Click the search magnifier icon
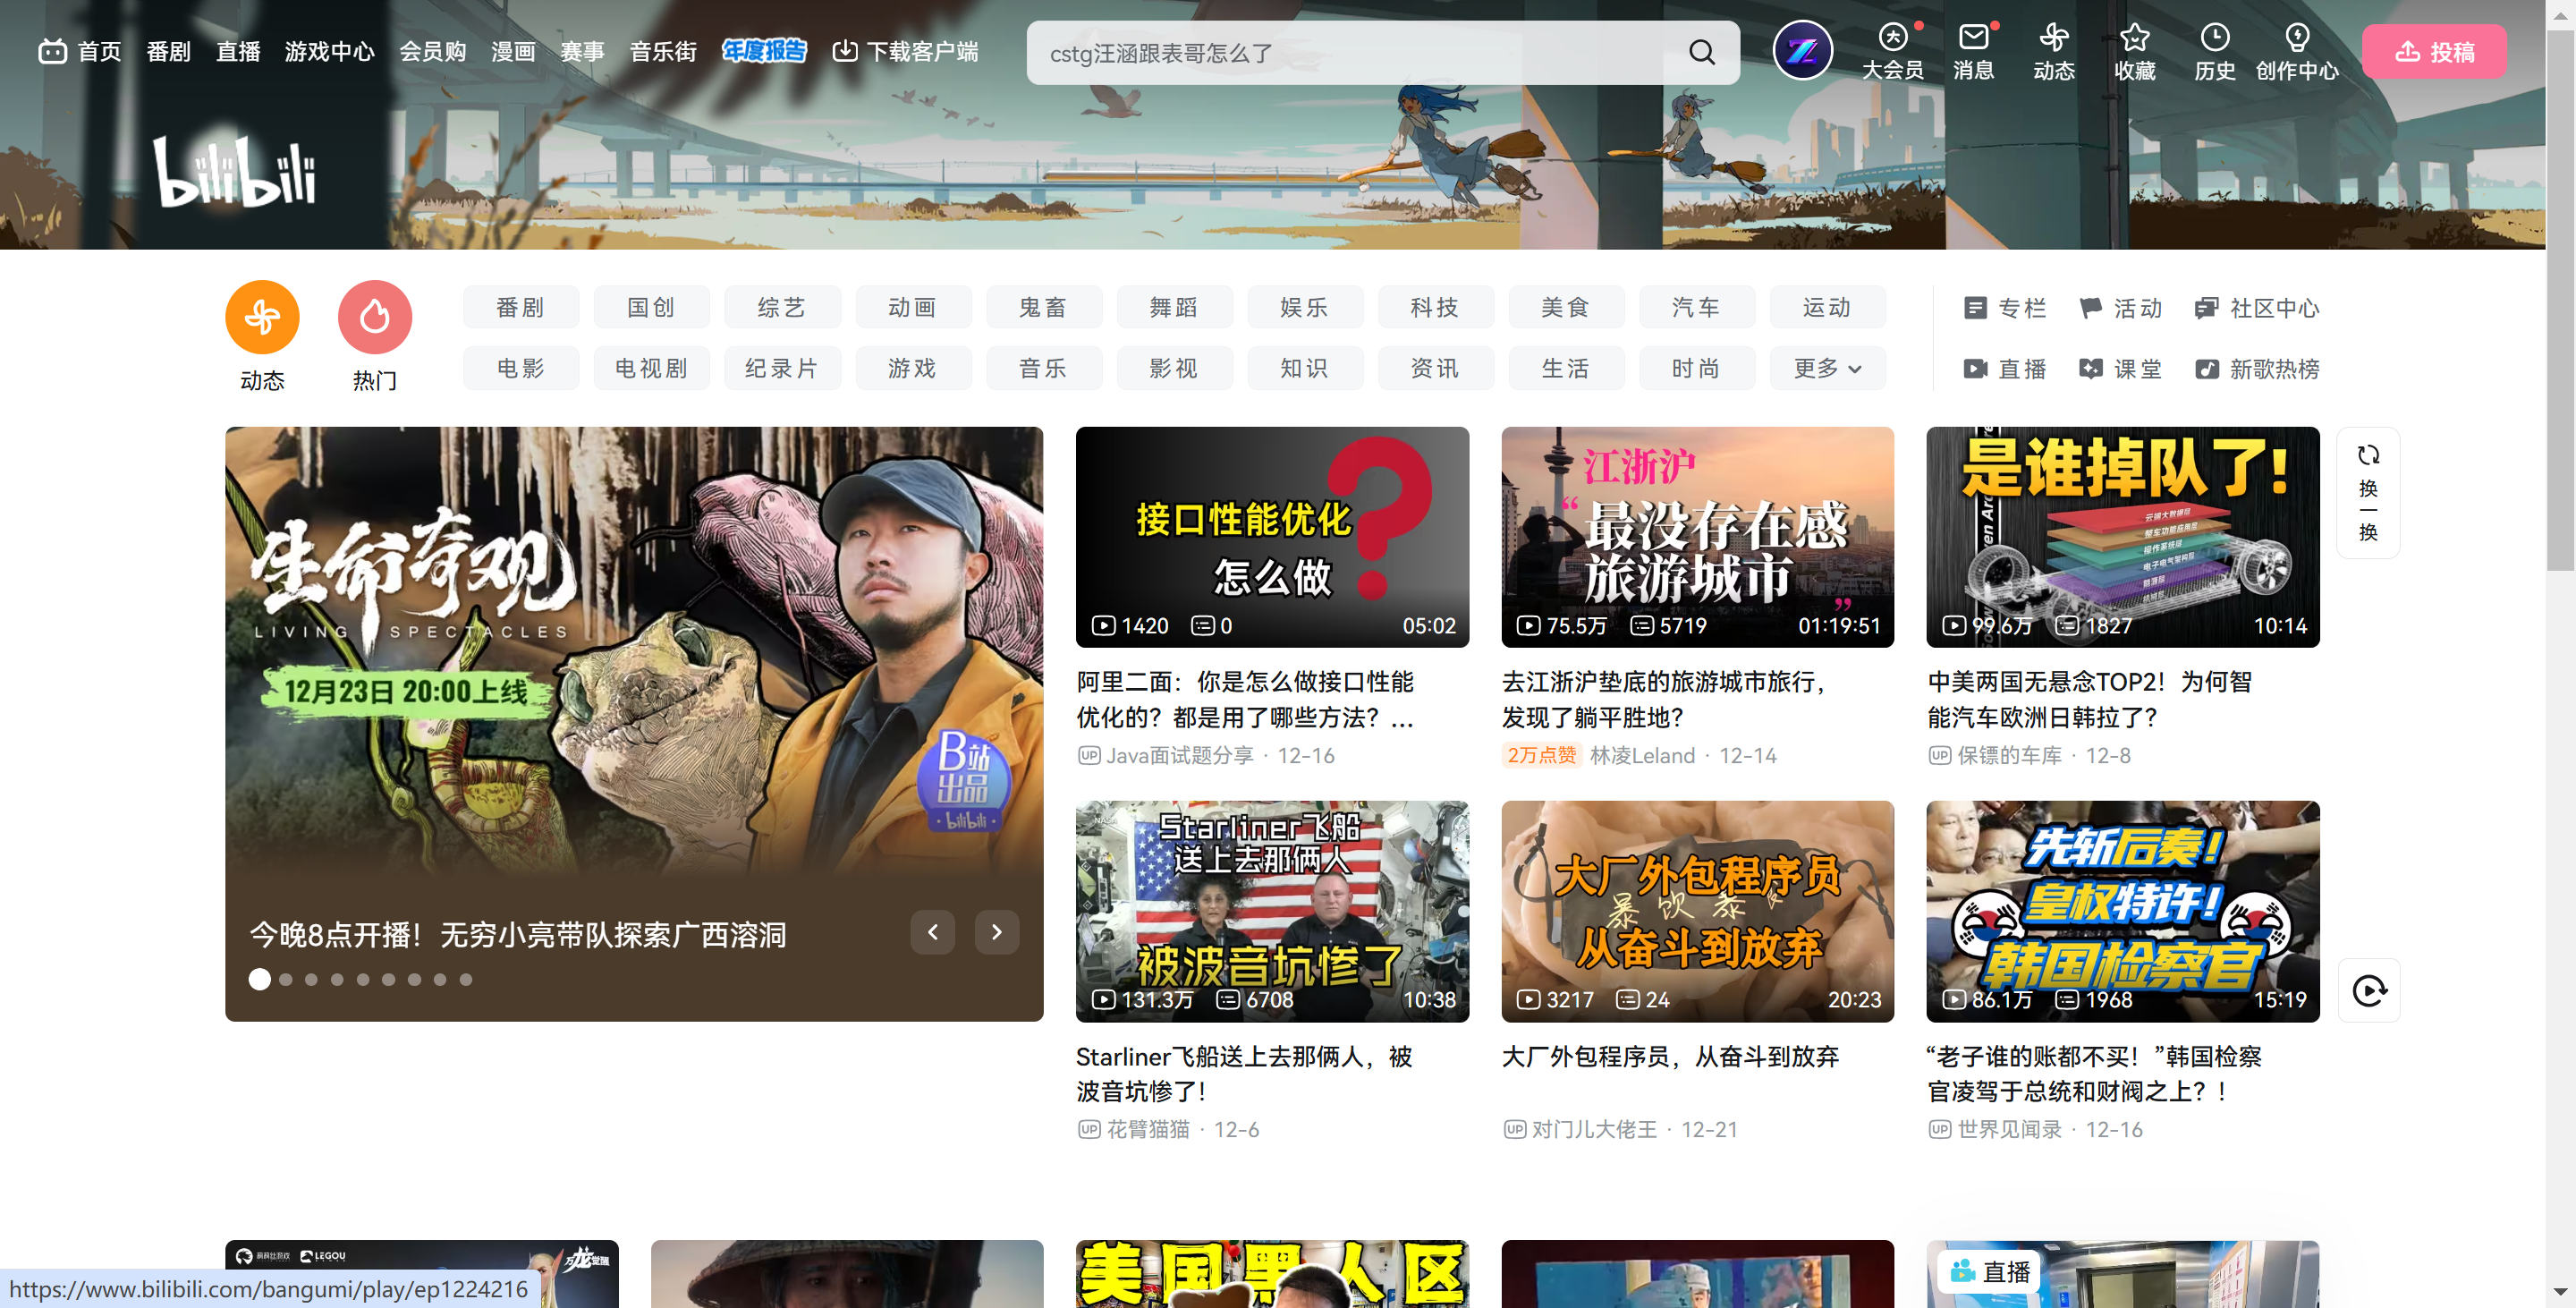Viewport: 2576px width, 1308px height. pos(1701,52)
